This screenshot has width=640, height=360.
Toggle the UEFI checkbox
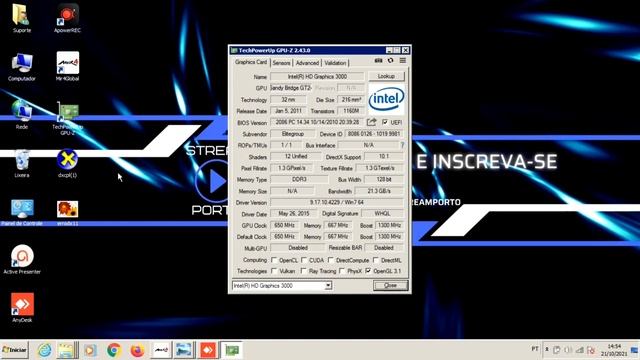tap(385, 122)
